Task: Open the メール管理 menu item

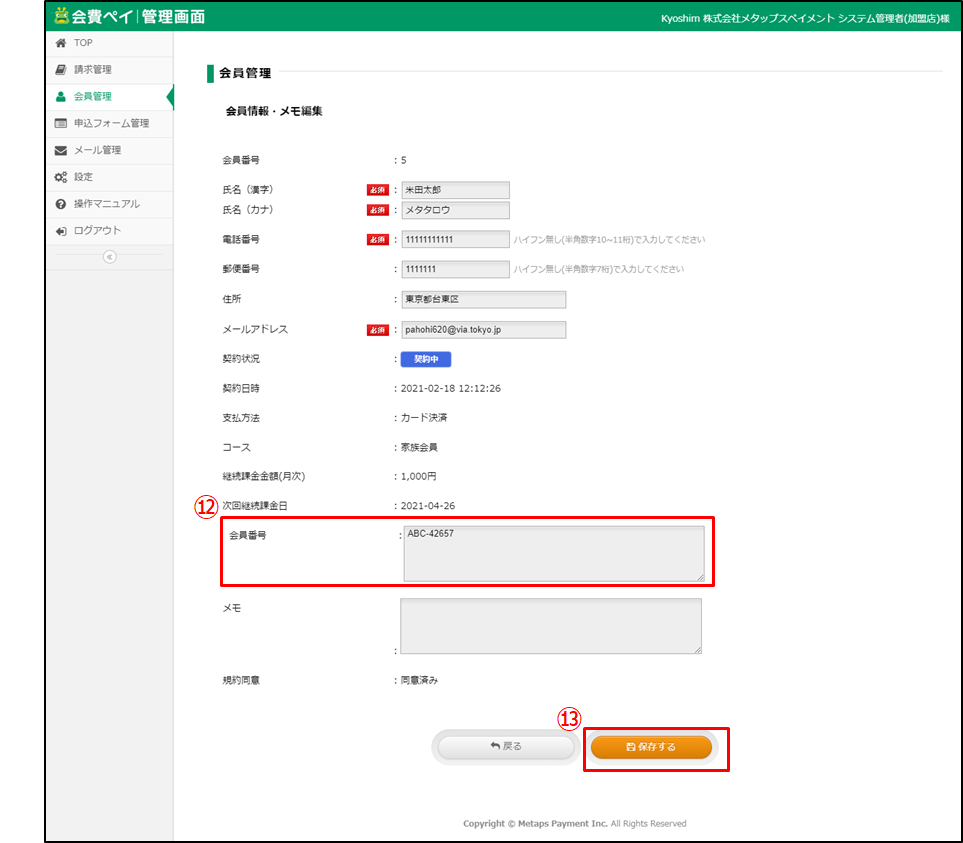Action: point(97,151)
